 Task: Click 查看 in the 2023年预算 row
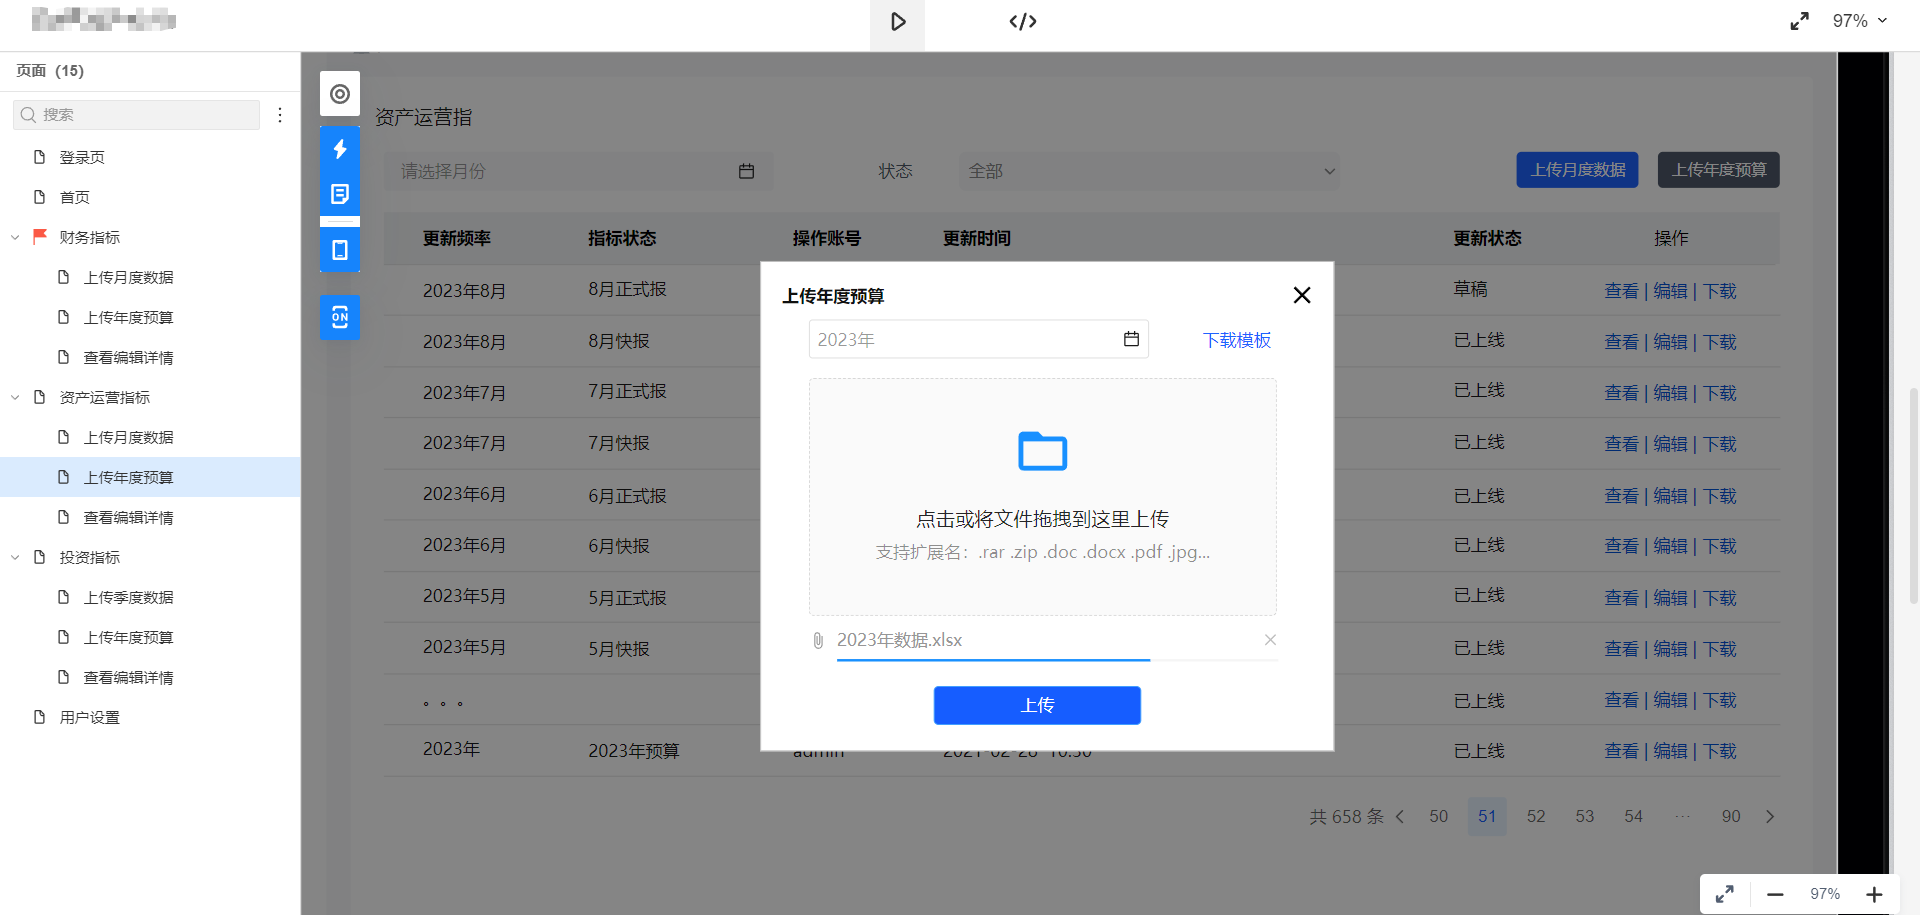click(1621, 751)
